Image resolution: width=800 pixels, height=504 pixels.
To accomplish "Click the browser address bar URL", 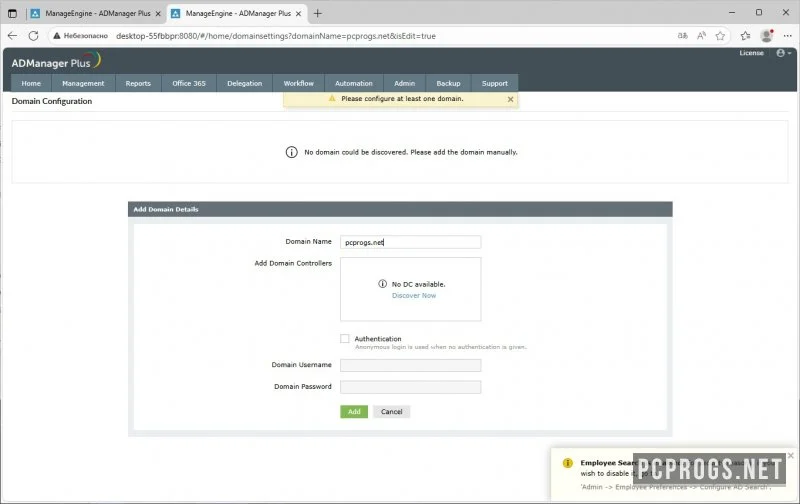I will click(276, 36).
